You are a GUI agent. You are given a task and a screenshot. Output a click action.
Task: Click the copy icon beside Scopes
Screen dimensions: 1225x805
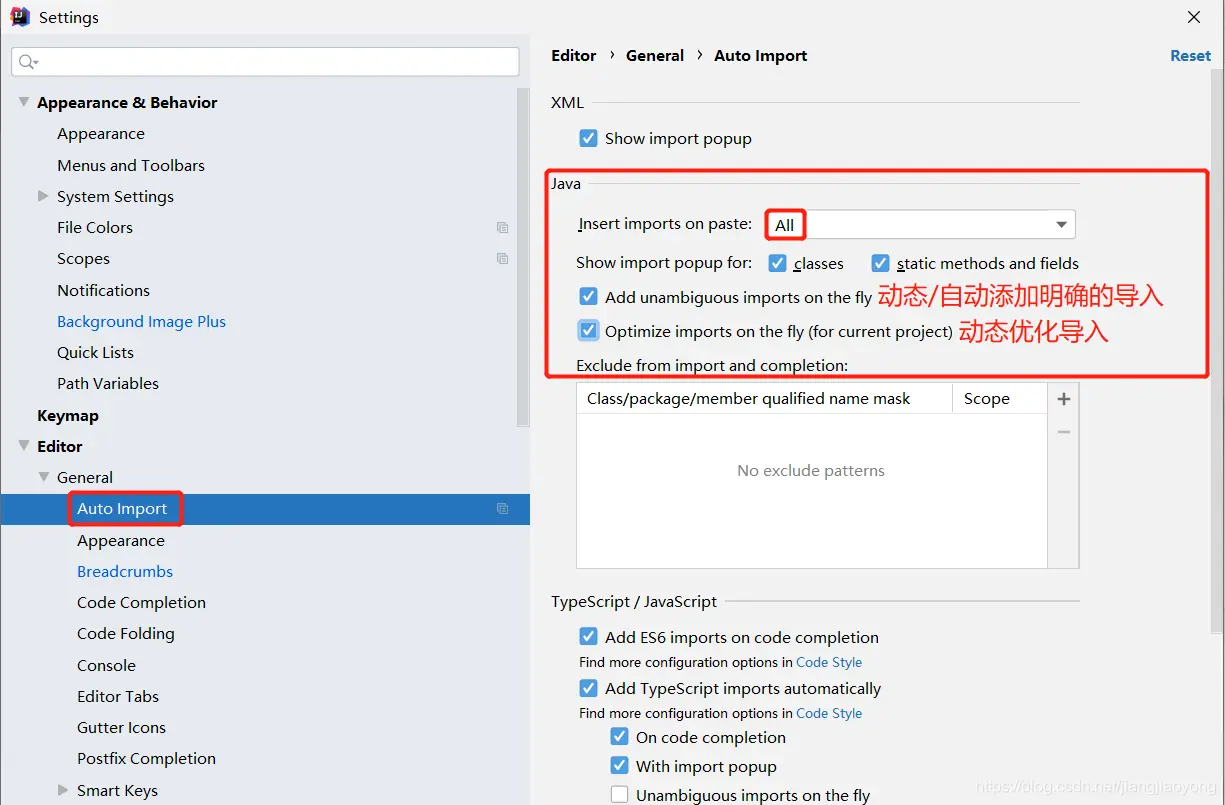(x=502, y=259)
